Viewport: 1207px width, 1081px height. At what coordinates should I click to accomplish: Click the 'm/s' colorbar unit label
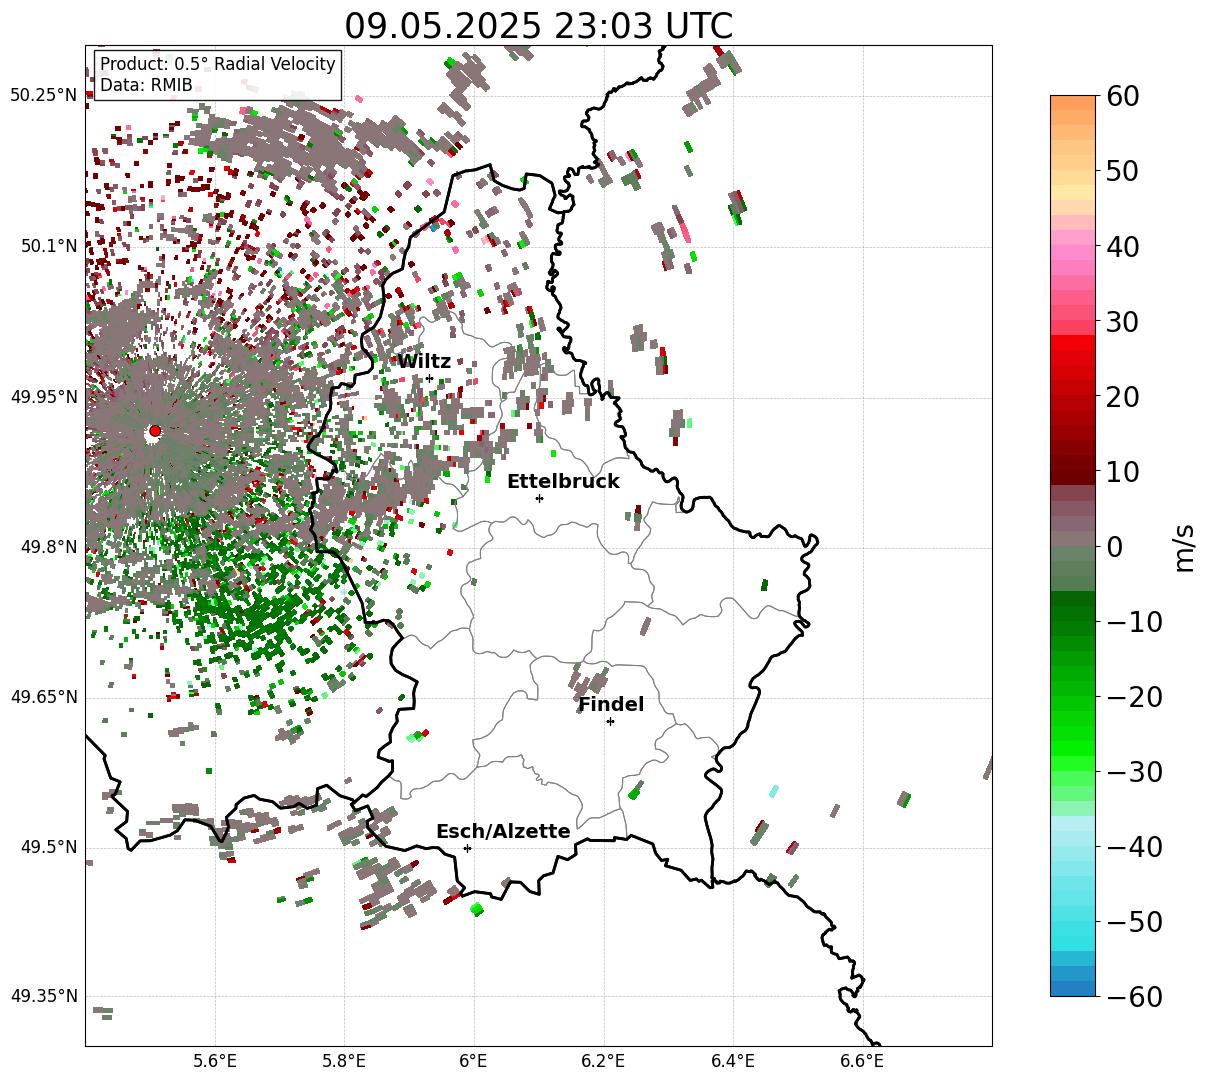pyautogui.click(x=1185, y=547)
